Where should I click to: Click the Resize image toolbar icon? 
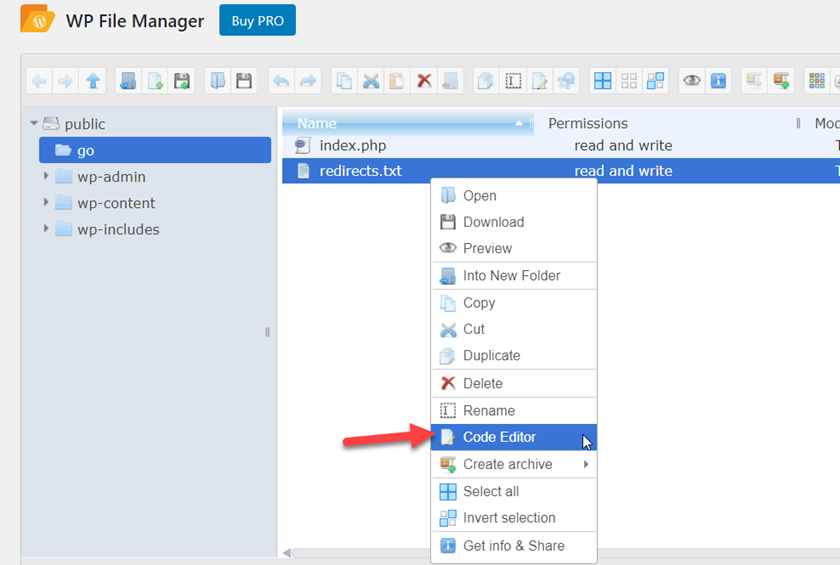coord(566,81)
